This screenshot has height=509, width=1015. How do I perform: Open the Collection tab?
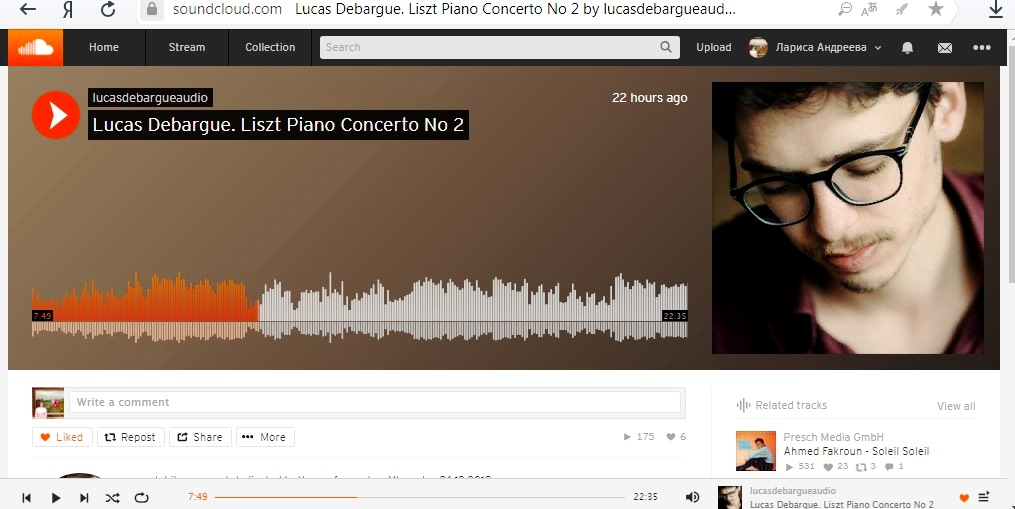point(270,47)
